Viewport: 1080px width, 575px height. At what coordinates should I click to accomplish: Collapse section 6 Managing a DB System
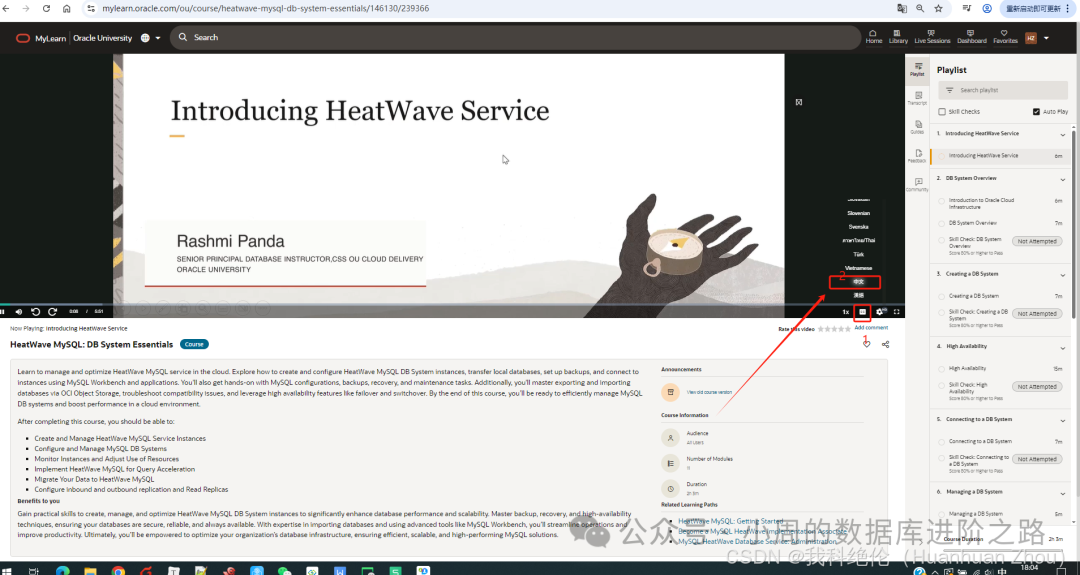(1062, 493)
